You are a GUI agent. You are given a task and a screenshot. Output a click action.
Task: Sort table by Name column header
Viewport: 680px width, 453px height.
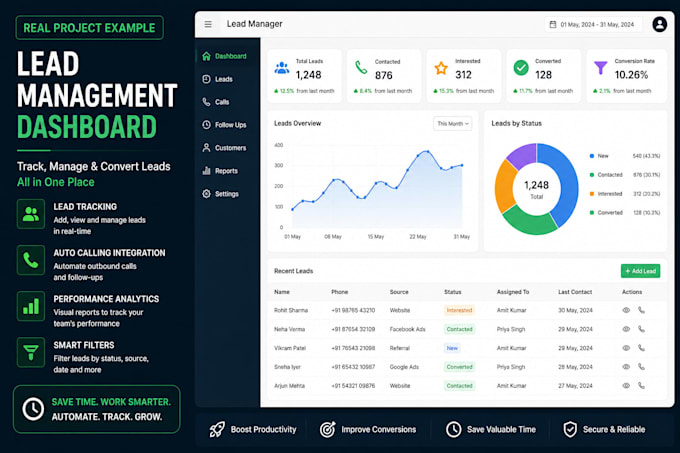[282, 292]
